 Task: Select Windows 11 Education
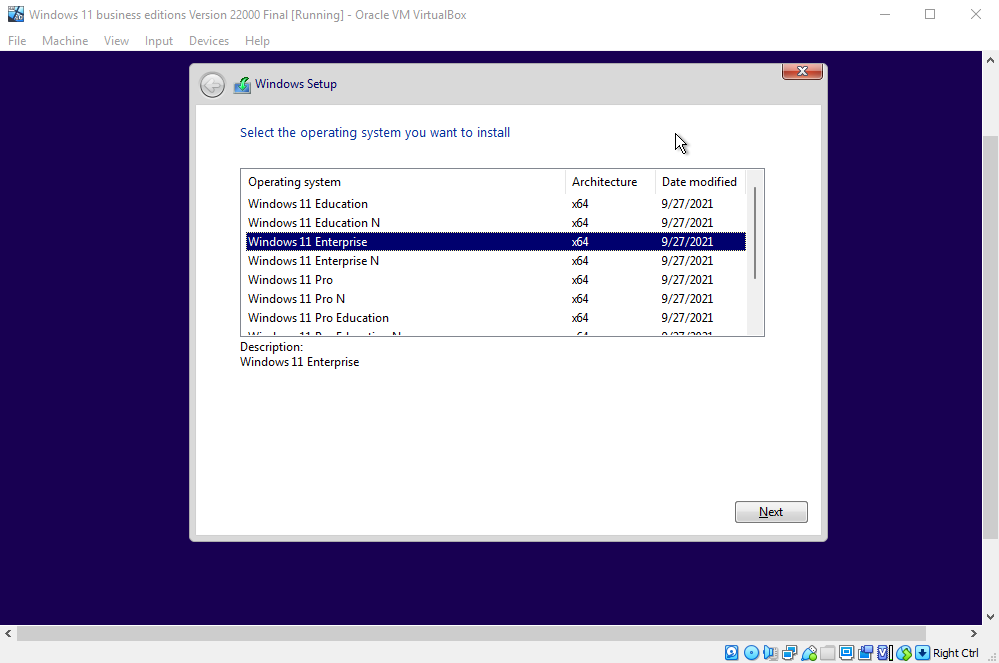click(496, 204)
